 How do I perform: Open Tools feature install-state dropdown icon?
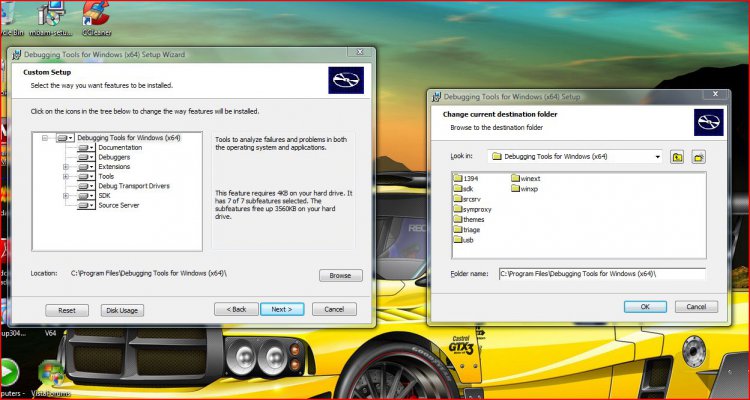86,177
